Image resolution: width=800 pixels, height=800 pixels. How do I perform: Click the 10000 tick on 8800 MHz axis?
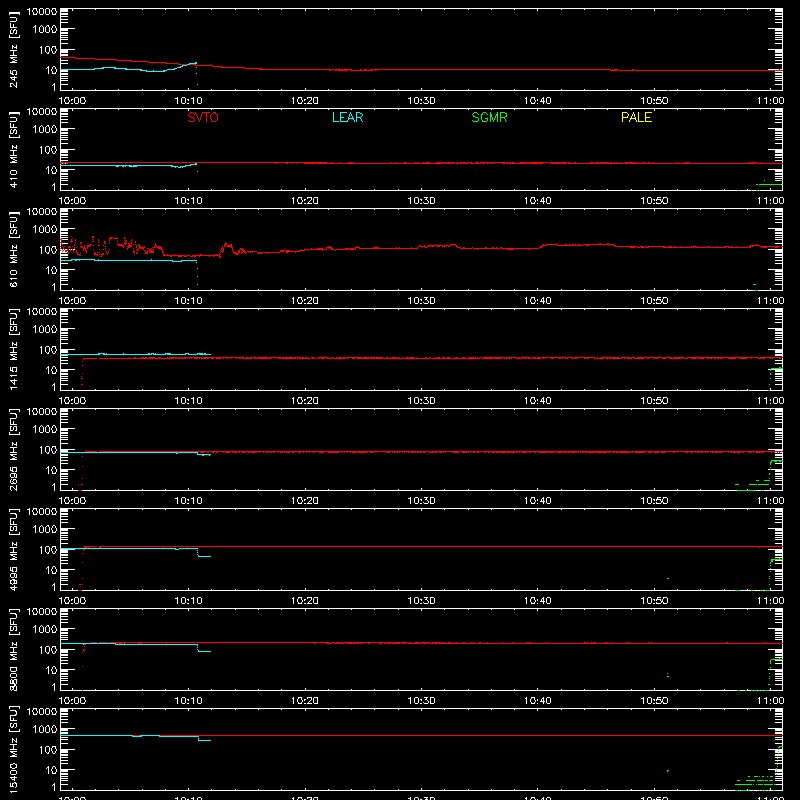[x=42, y=612]
